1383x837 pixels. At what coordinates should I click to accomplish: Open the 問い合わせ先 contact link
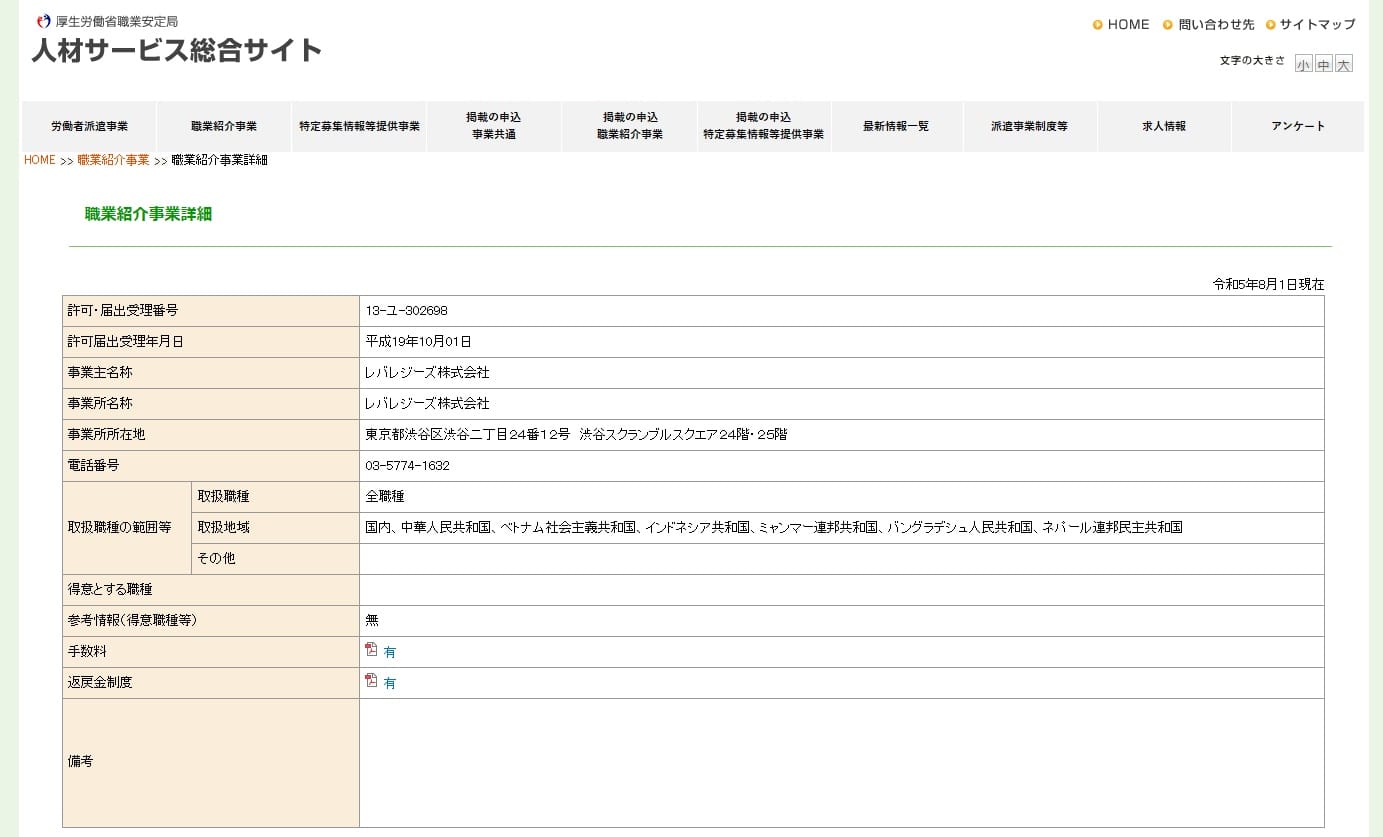click(x=1216, y=24)
